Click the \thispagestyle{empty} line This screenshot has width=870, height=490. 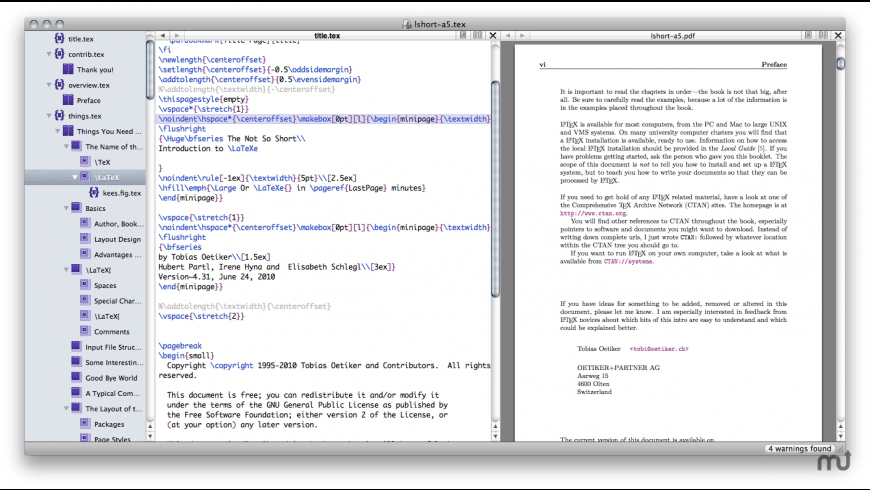[x=204, y=99]
